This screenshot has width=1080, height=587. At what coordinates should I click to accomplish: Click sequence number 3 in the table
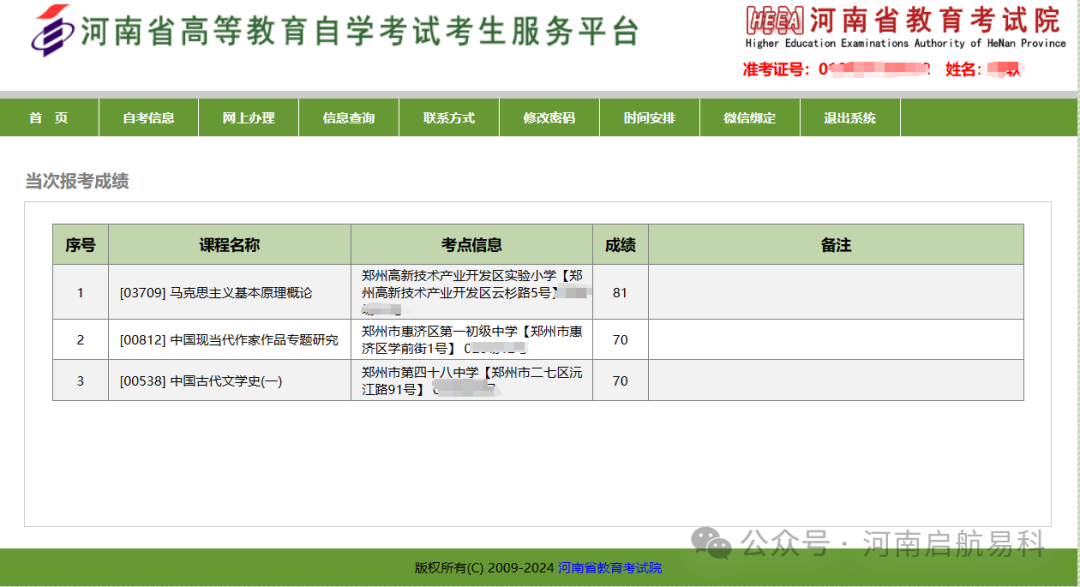(x=81, y=381)
